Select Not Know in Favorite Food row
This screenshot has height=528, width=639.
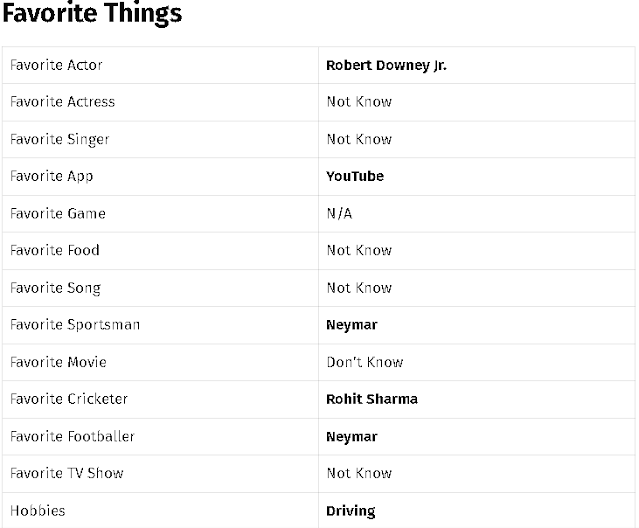point(359,250)
